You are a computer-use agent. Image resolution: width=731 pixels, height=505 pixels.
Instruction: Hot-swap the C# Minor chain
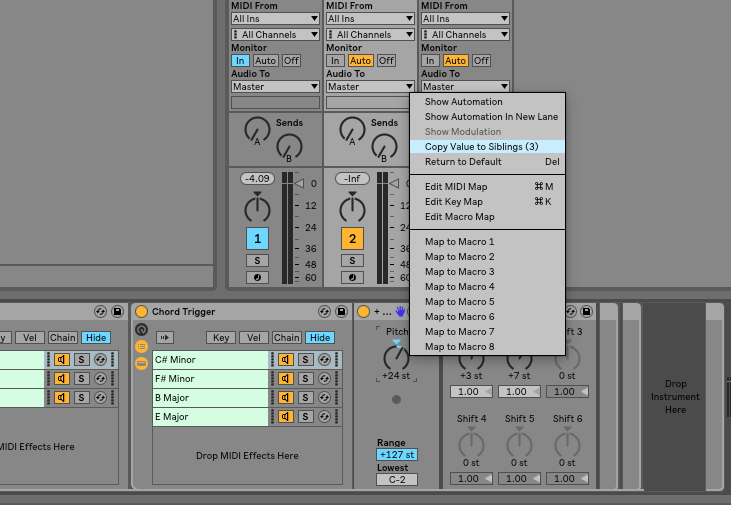[x=324, y=360]
